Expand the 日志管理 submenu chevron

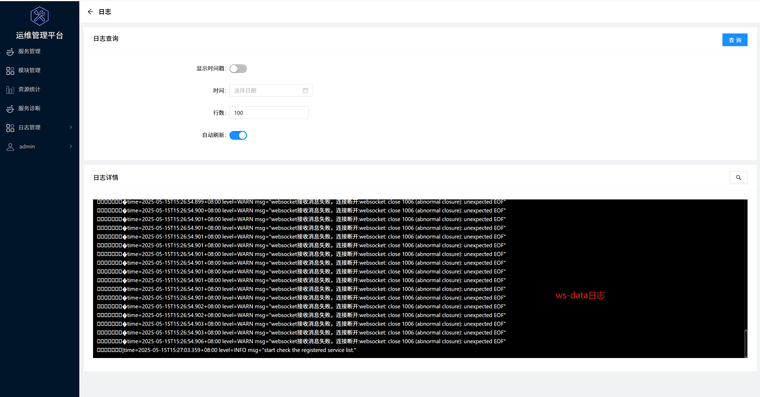point(71,127)
